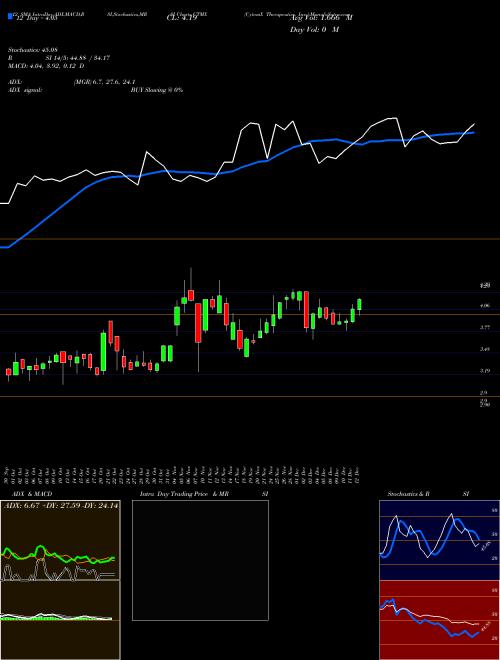Viewport: 500px width, 660px height.
Task: Click the 'Day Vol: 0 M' value
Action: coord(314,29)
